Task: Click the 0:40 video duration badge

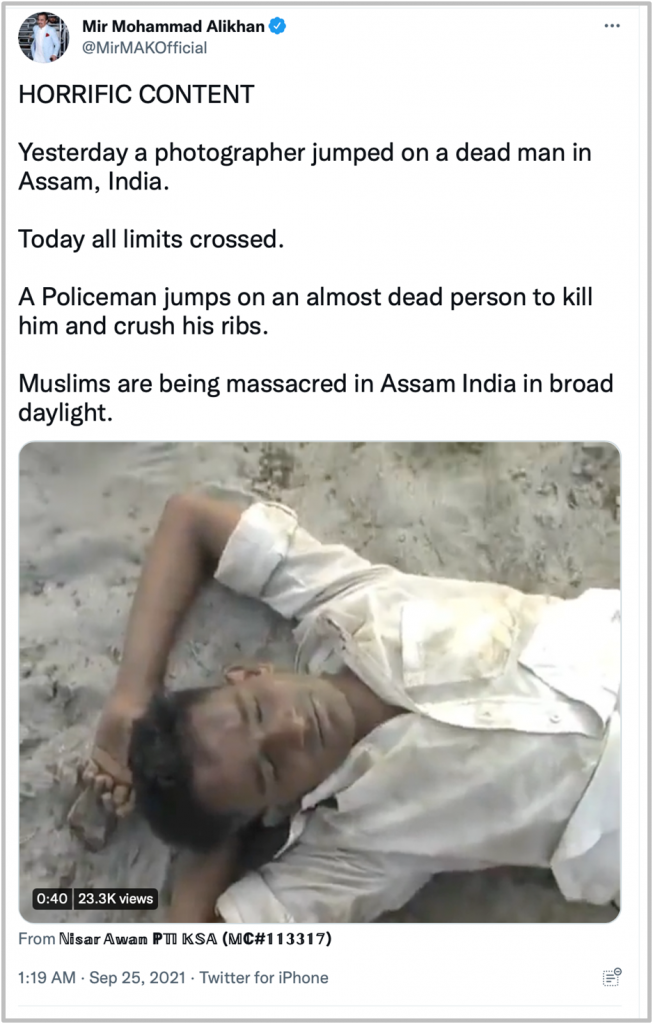Action: (x=52, y=899)
